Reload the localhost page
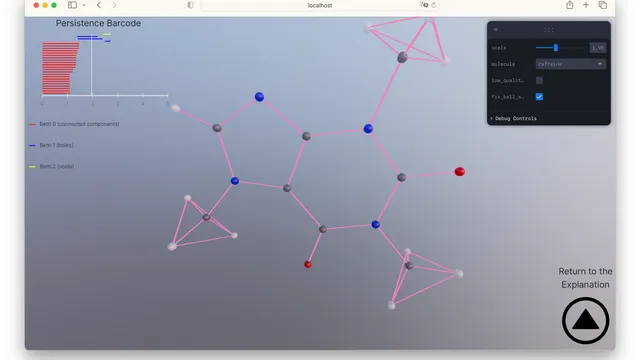The width and height of the screenshot is (640, 360). (x=433, y=5)
